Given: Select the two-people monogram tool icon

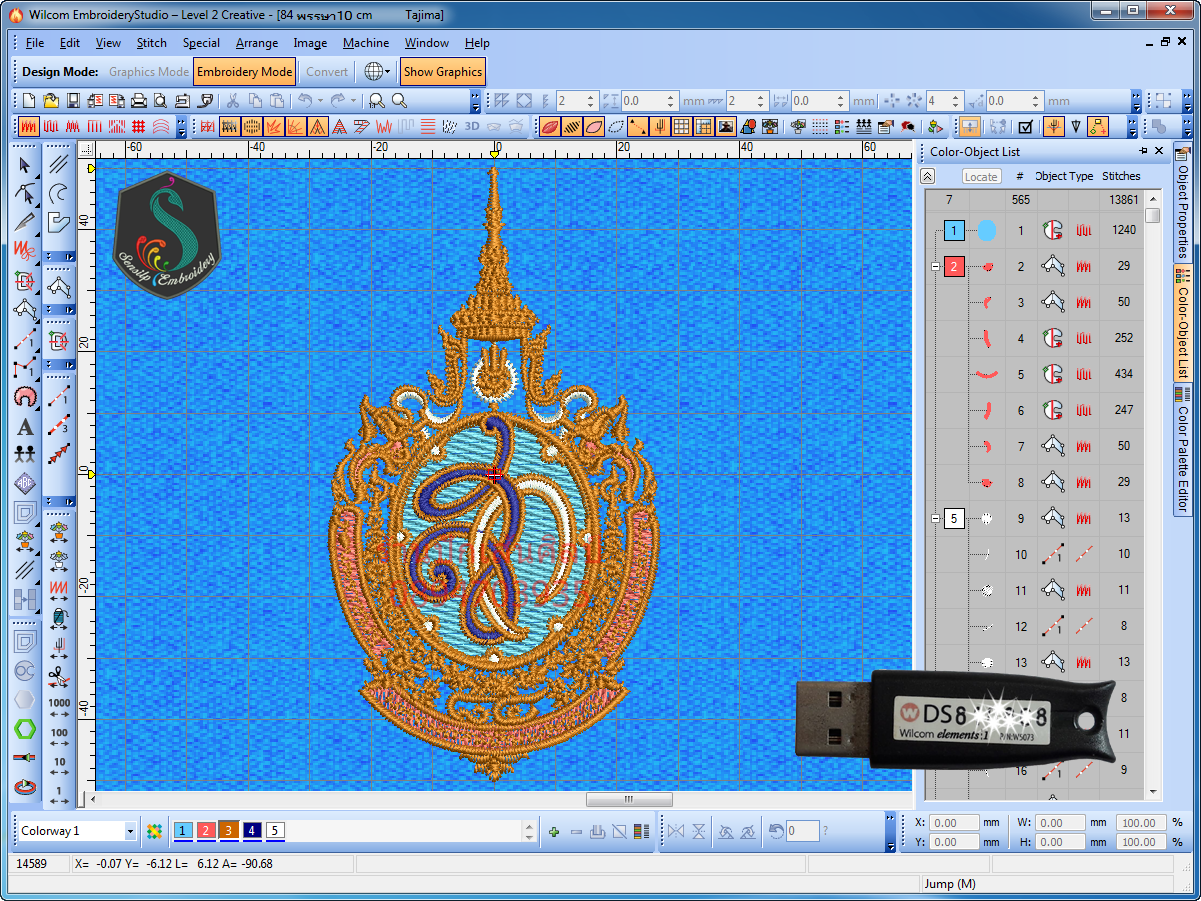Looking at the screenshot, I should coord(26,453).
